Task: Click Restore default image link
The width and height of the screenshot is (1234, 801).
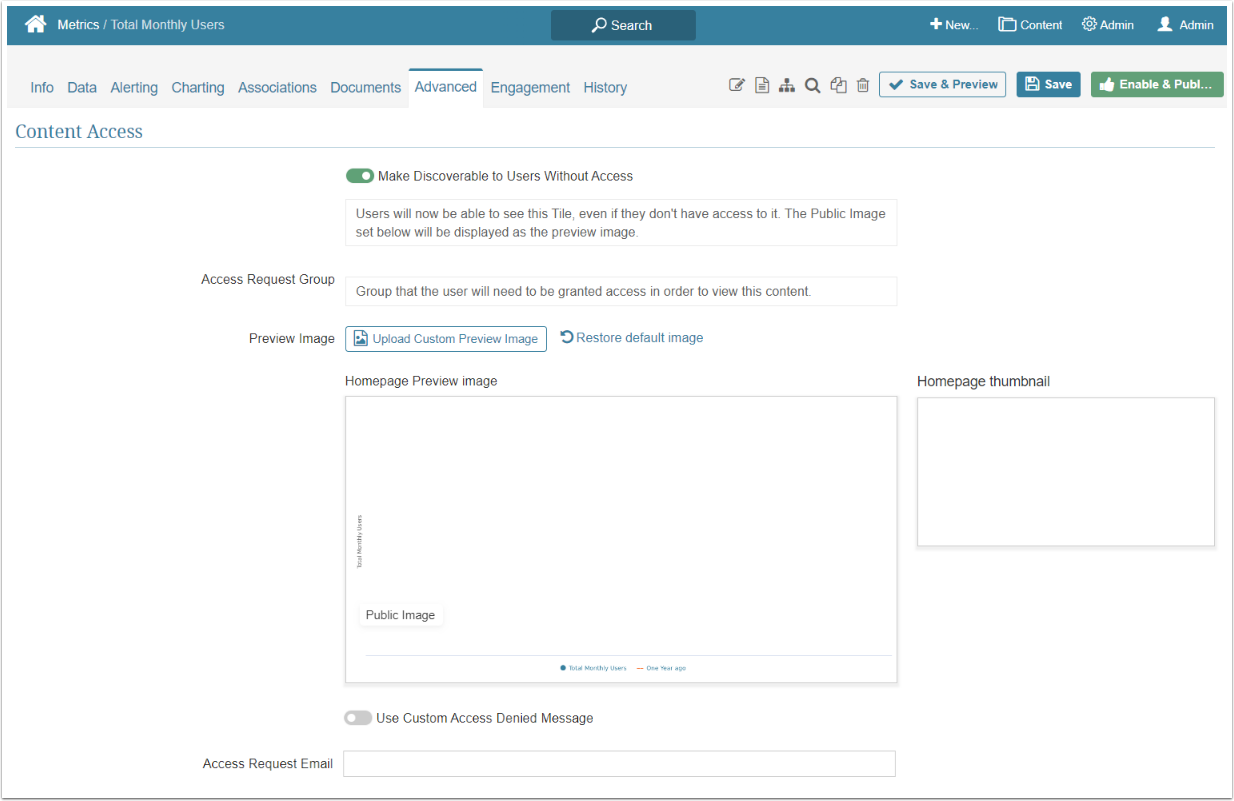Action: point(632,338)
